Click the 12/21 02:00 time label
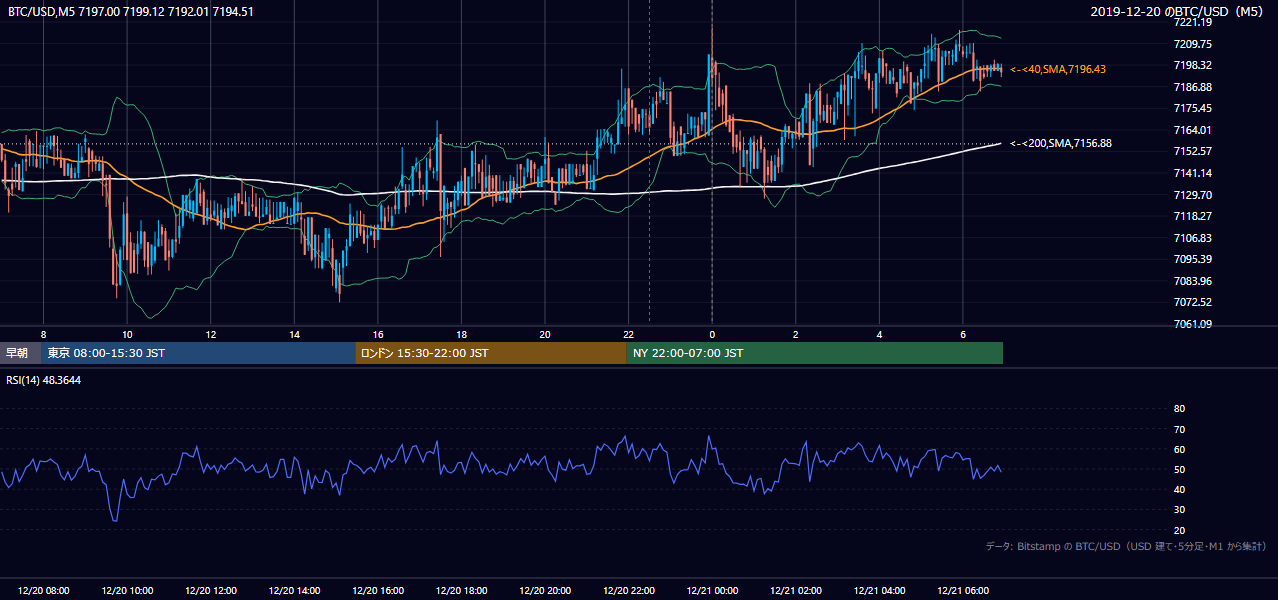 tap(796, 591)
